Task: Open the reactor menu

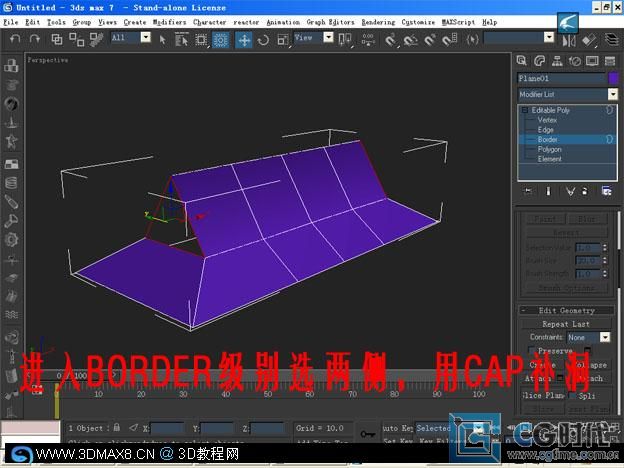Action: point(246,22)
